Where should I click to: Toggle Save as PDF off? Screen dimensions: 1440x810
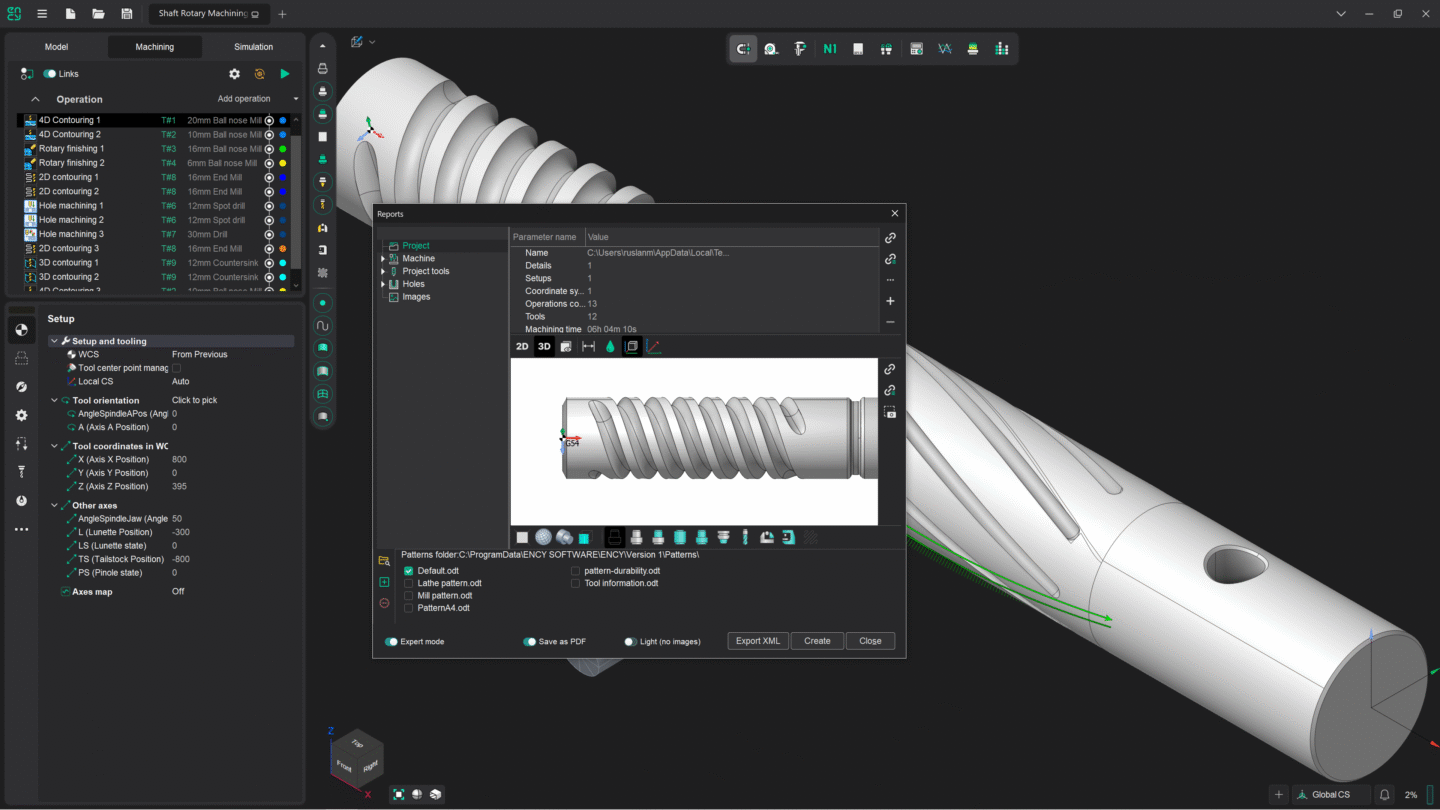click(x=529, y=641)
